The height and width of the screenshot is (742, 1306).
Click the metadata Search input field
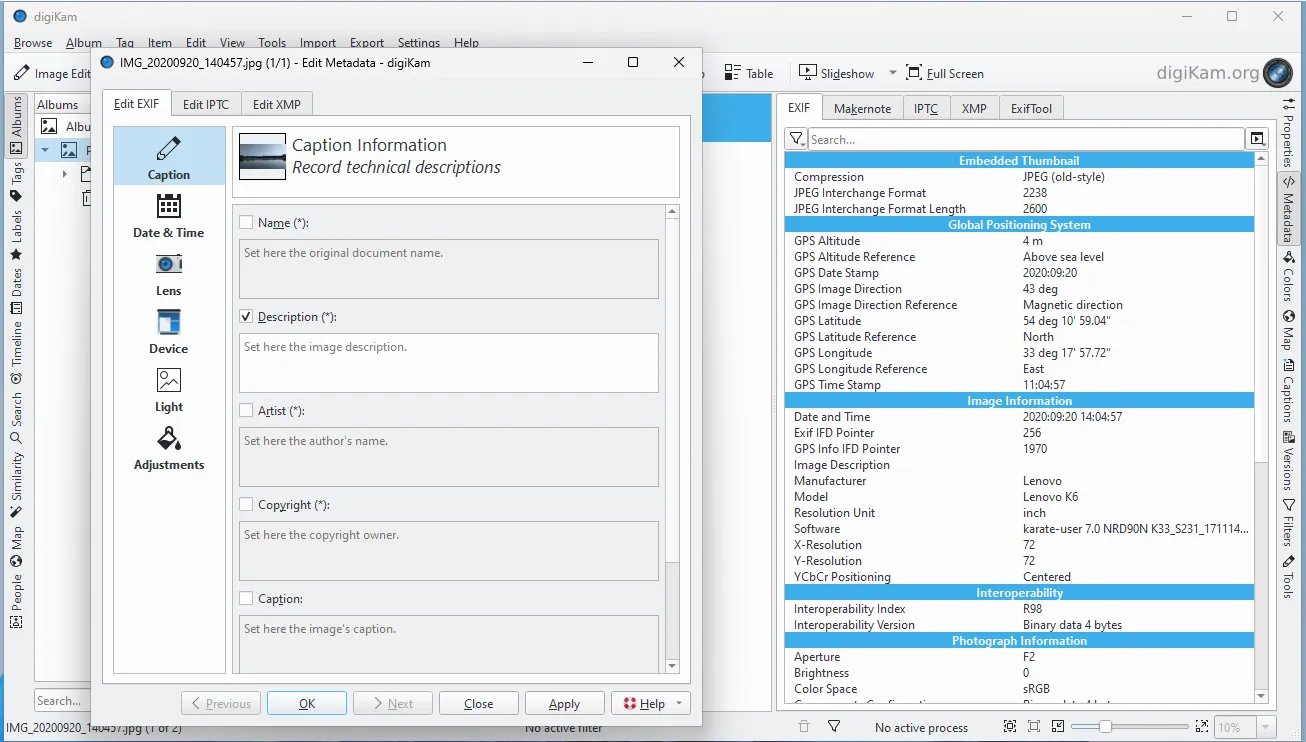pos(1026,139)
